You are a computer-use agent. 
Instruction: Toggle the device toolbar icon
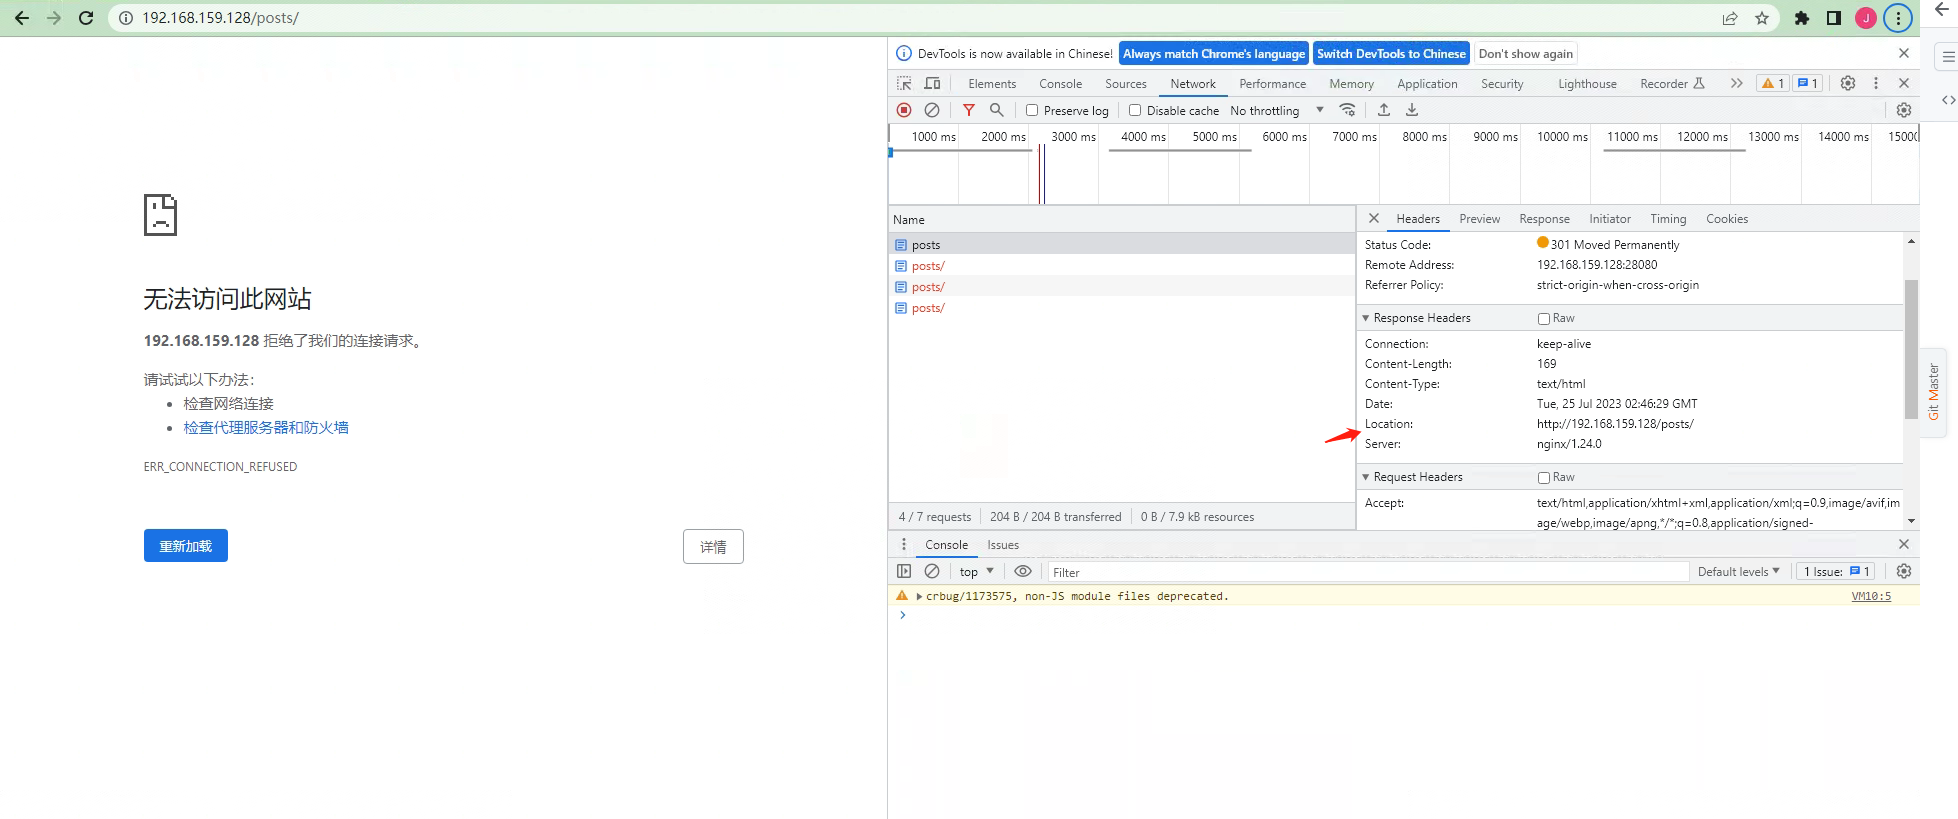[932, 84]
